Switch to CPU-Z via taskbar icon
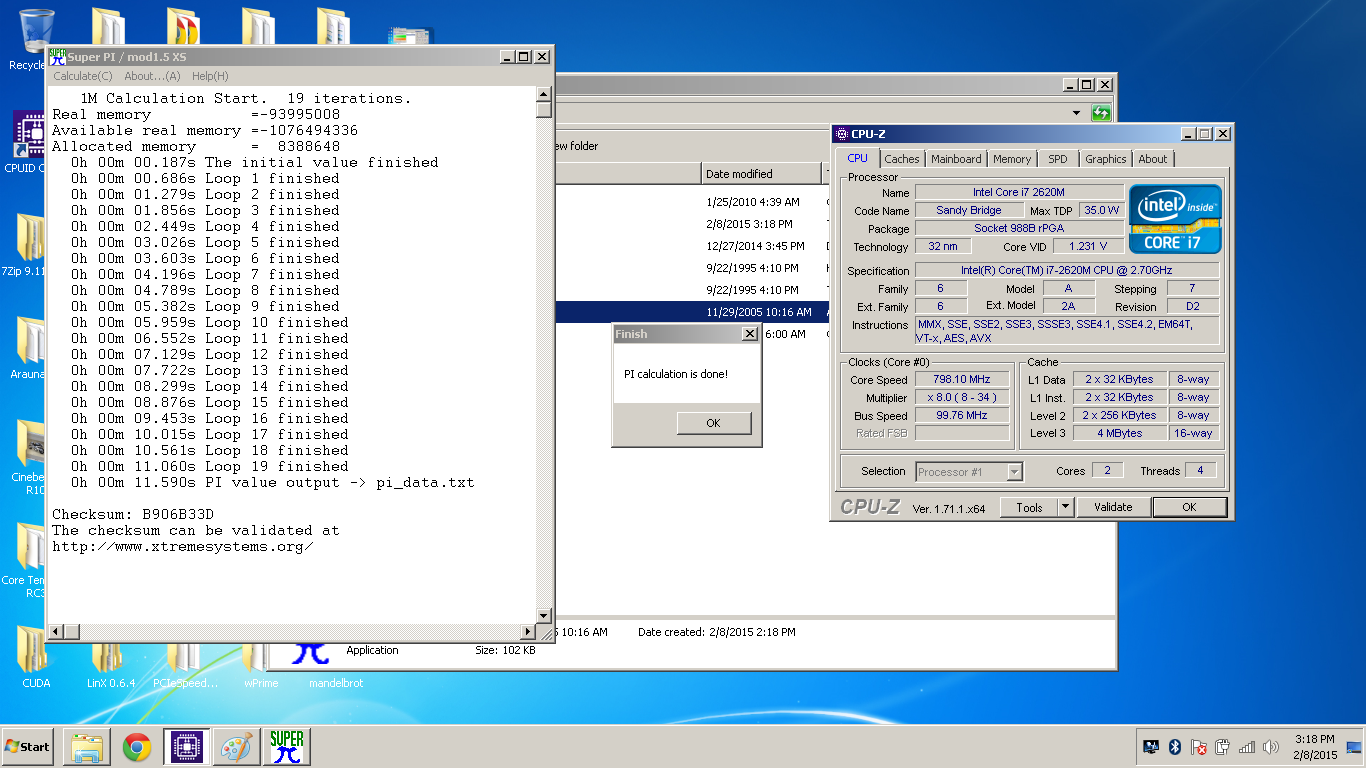Image resolution: width=1366 pixels, height=768 pixels. [187, 747]
